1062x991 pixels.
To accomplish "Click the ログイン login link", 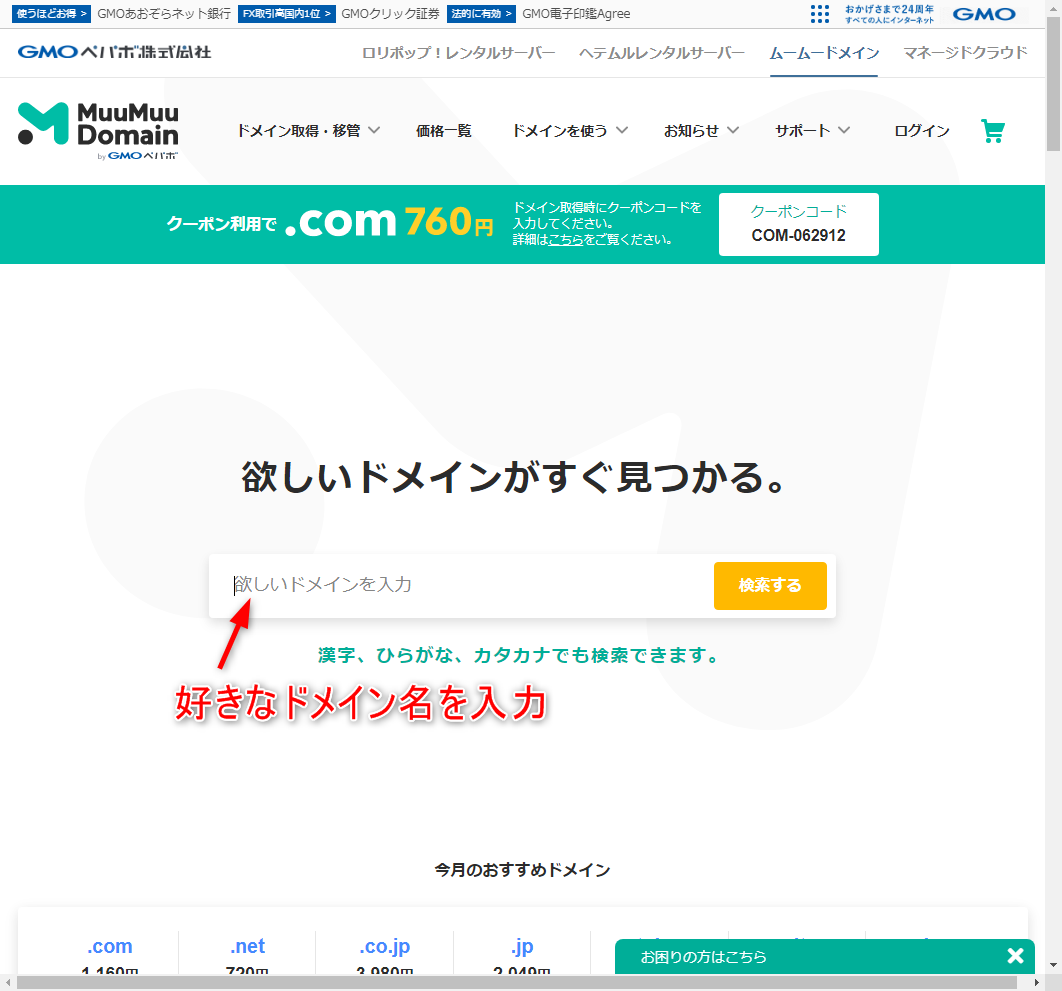I will [x=921, y=131].
